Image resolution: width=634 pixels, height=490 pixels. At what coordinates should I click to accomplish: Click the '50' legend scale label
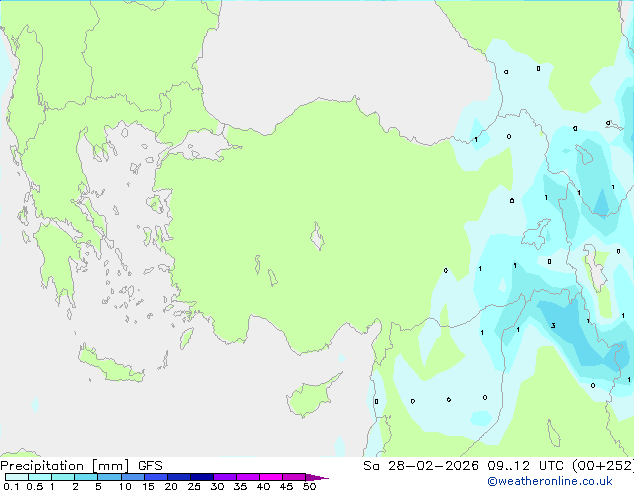[310, 486]
